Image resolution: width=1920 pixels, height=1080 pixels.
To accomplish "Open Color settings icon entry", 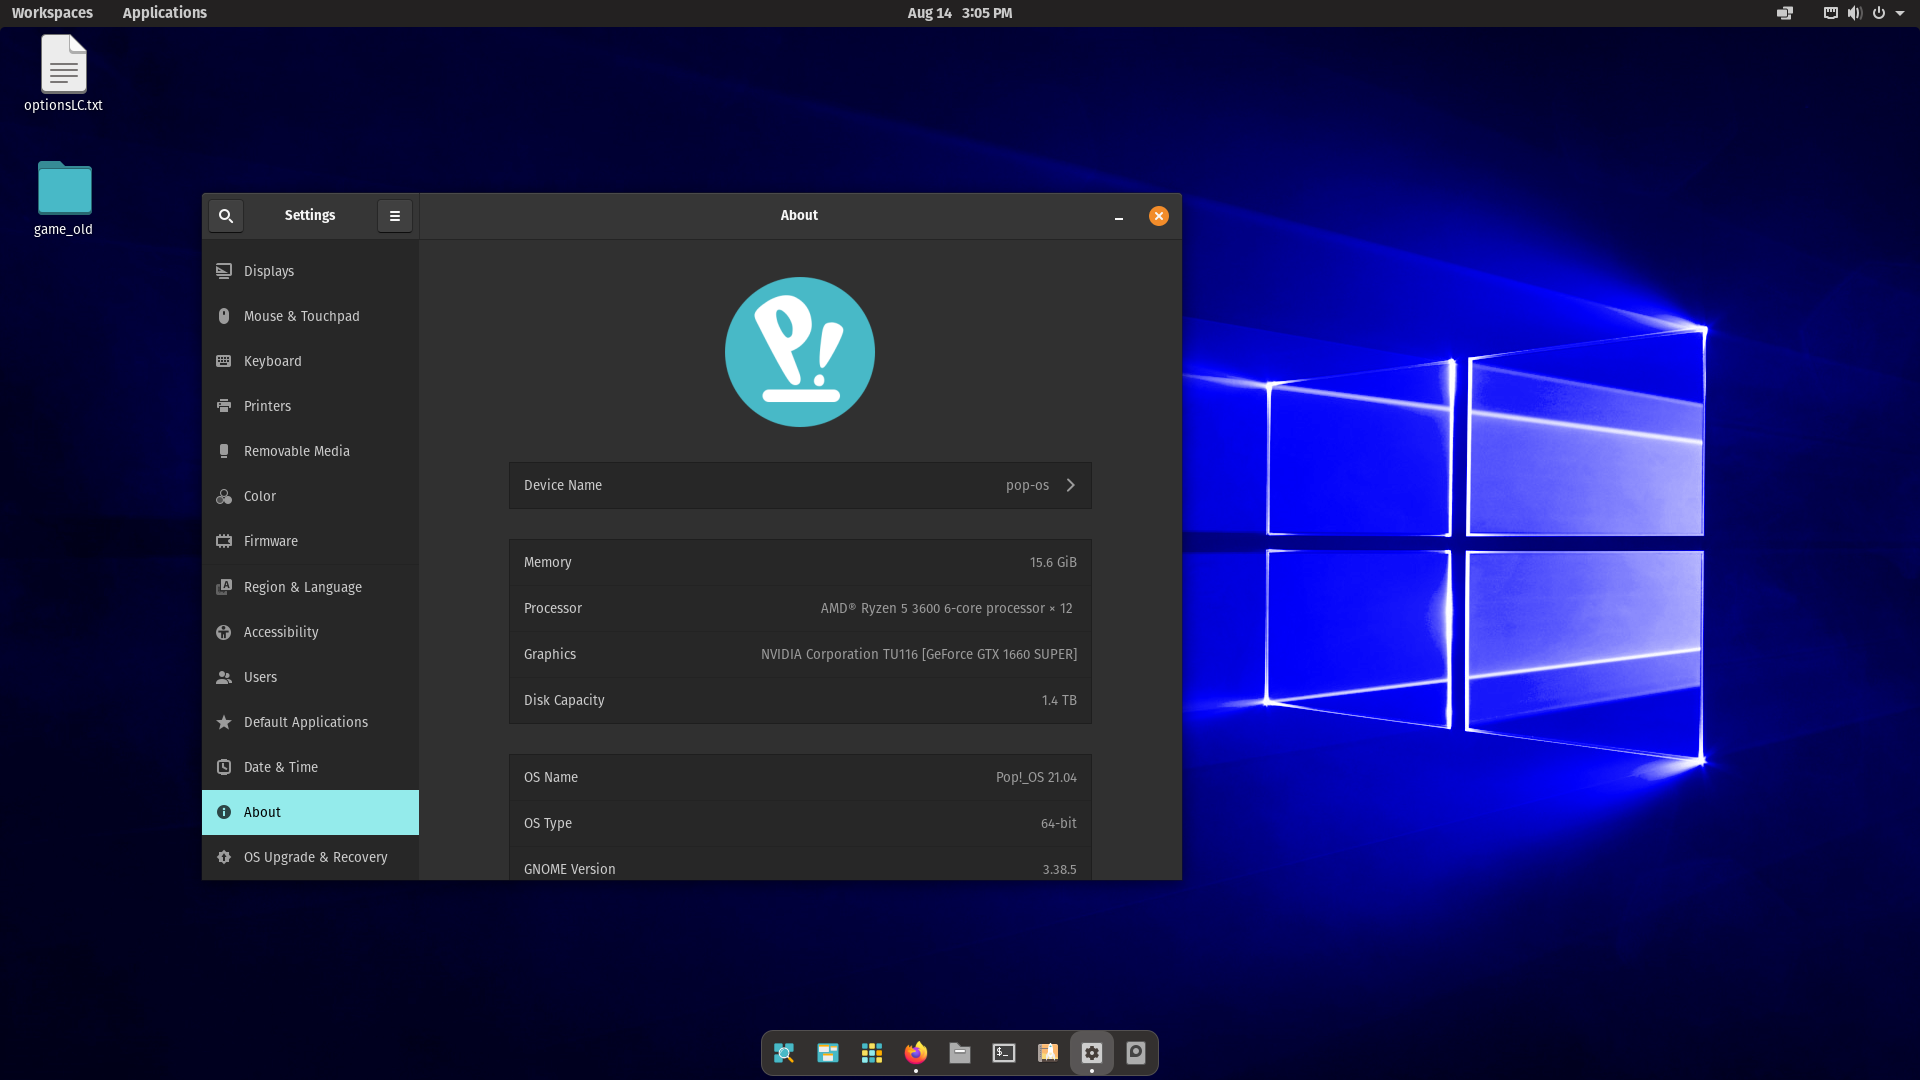I will (x=224, y=496).
